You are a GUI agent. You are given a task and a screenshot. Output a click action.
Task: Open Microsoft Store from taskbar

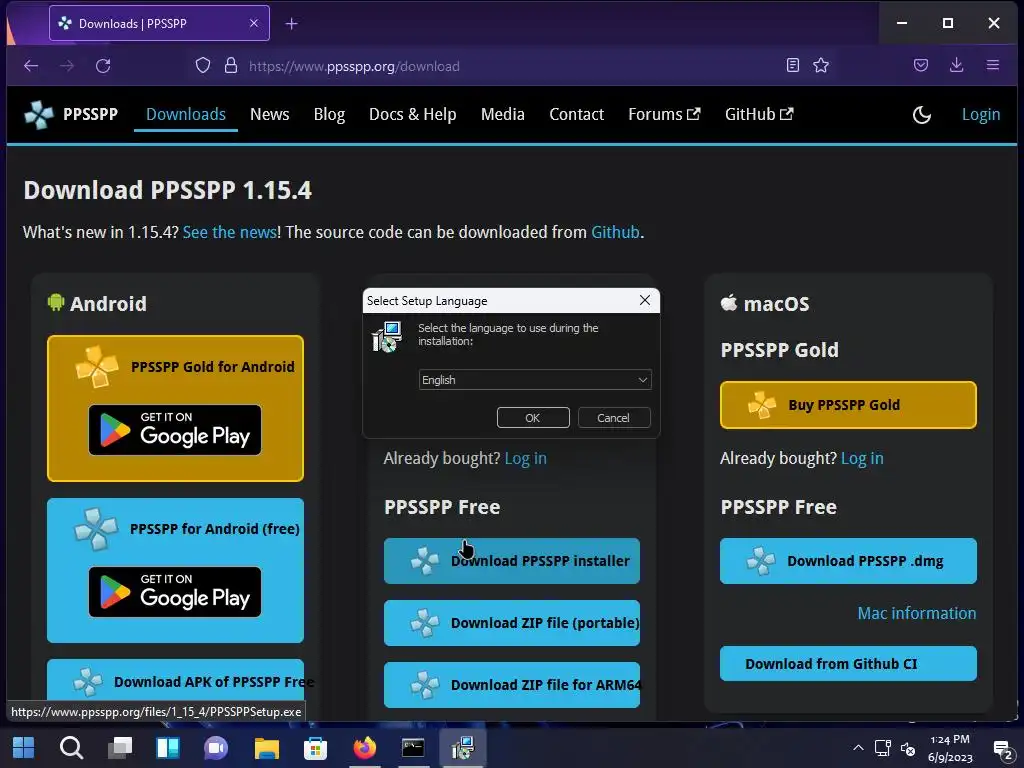[x=315, y=748]
